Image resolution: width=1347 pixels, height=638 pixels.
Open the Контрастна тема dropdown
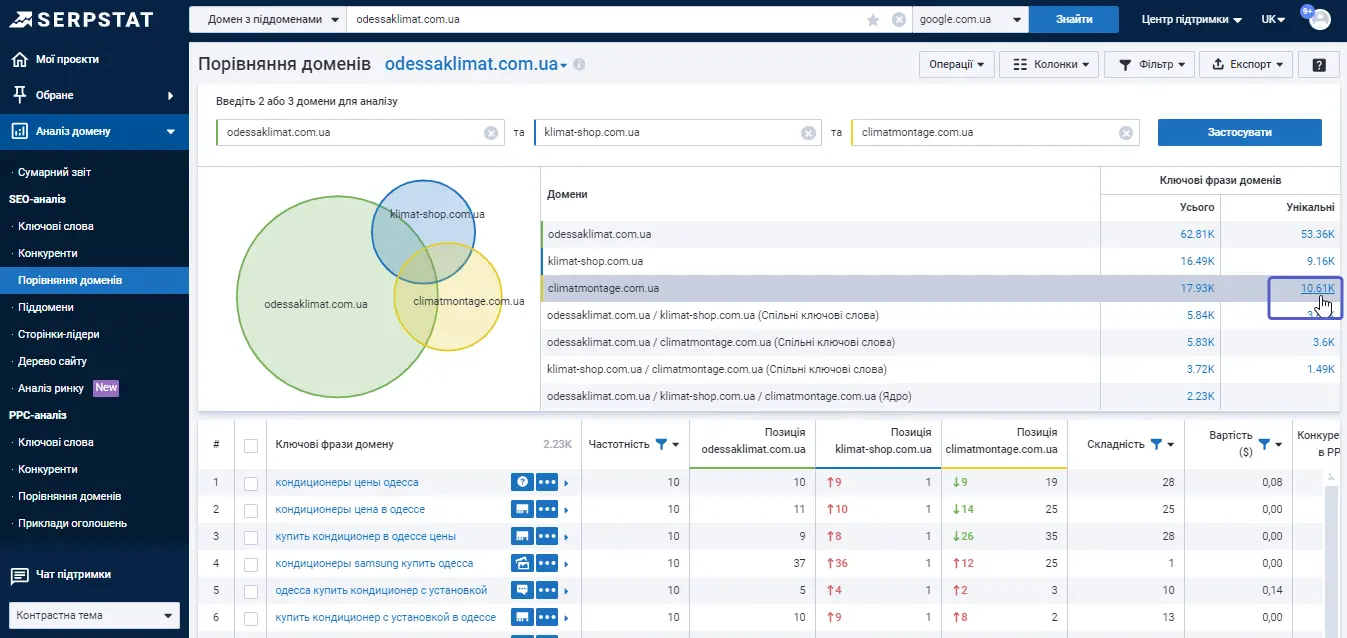pyautogui.click(x=94, y=615)
